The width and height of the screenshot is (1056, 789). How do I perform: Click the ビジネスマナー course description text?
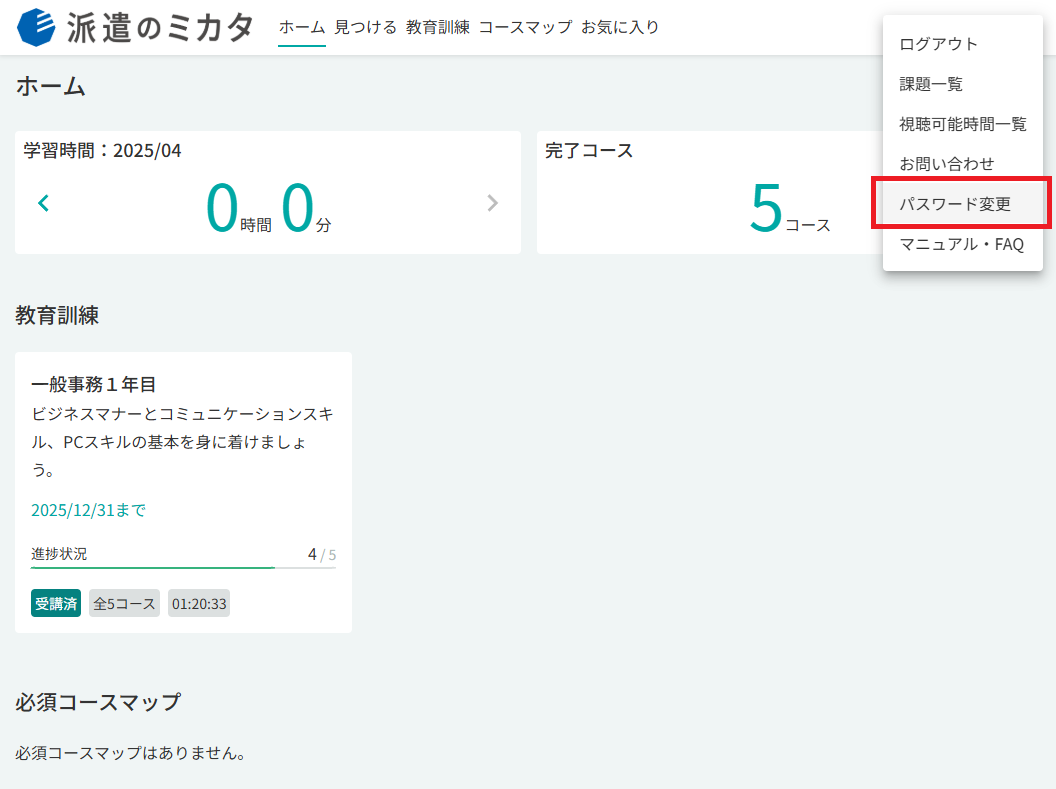coord(183,442)
